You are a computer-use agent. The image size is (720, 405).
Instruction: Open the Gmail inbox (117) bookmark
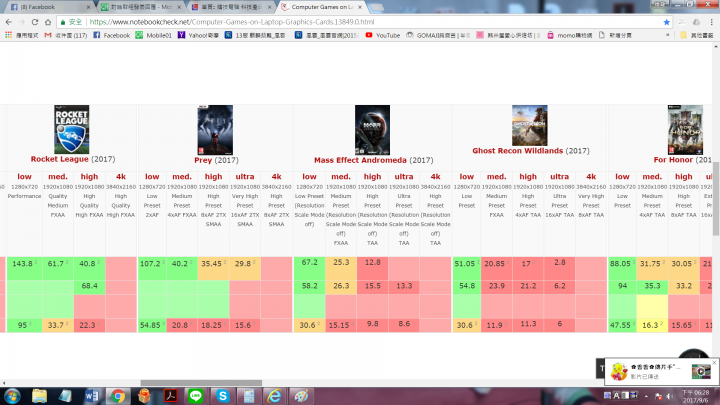[x=66, y=35]
